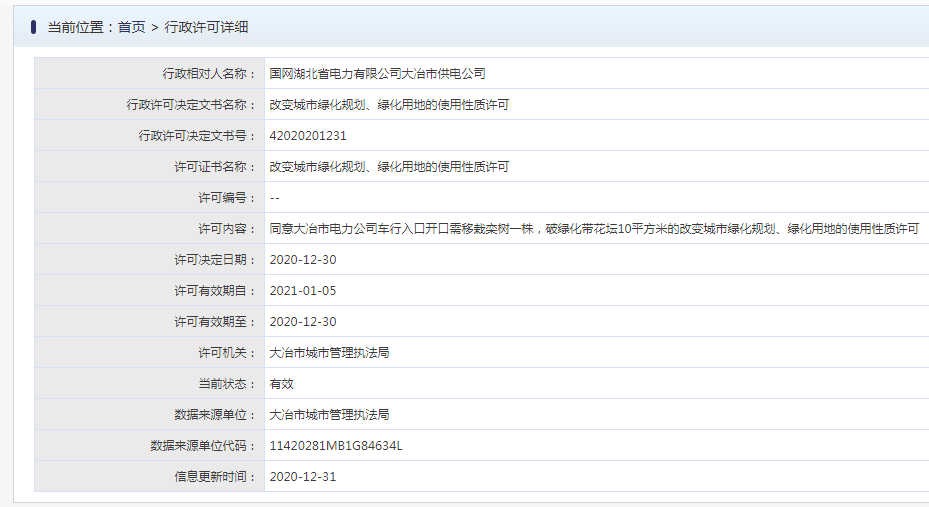Image resolution: width=929 pixels, height=507 pixels.
Task: Click the 许可机关 value 大冶市城市管理执法局
Action: pyautogui.click(x=329, y=353)
